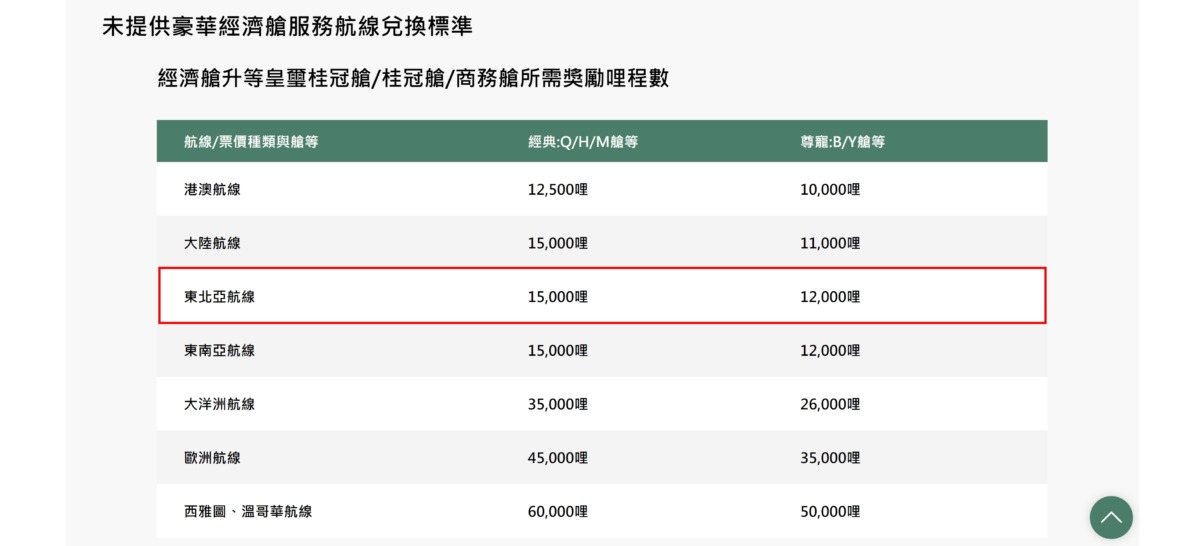Select the 大洋洲航線 row label
Image resolution: width=1200 pixels, height=546 pixels.
point(219,404)
